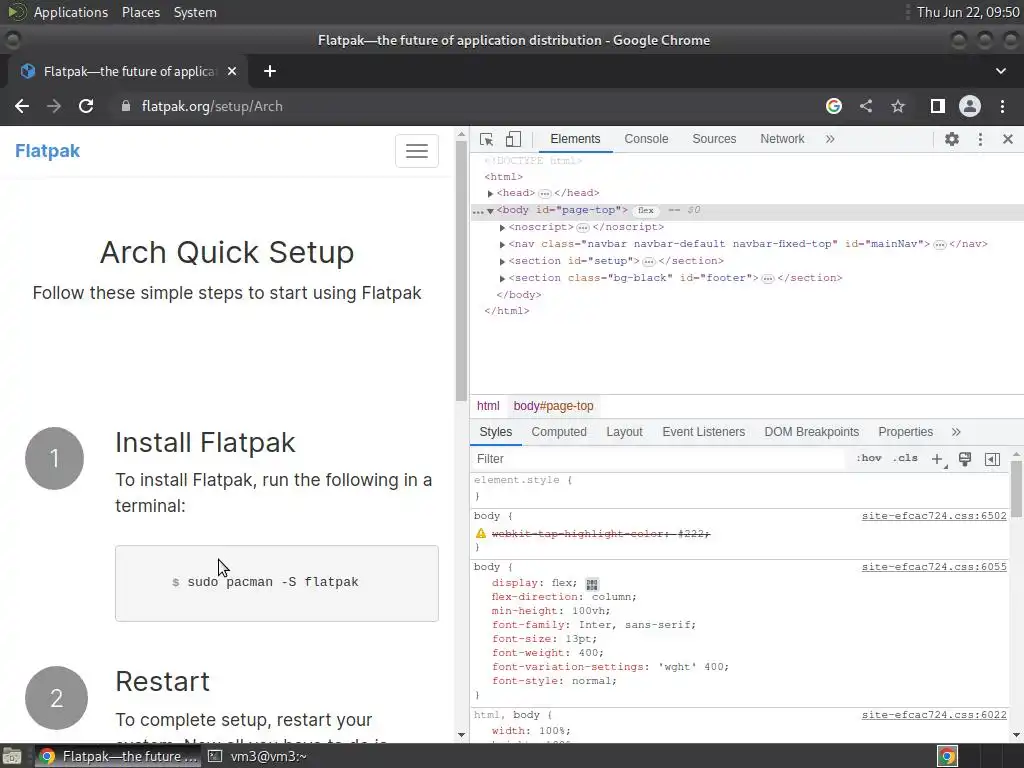Viewport: 1024px width, 768px height.
Task: Open site-efcac724.css:6022 source link
Action: point(934,715)
